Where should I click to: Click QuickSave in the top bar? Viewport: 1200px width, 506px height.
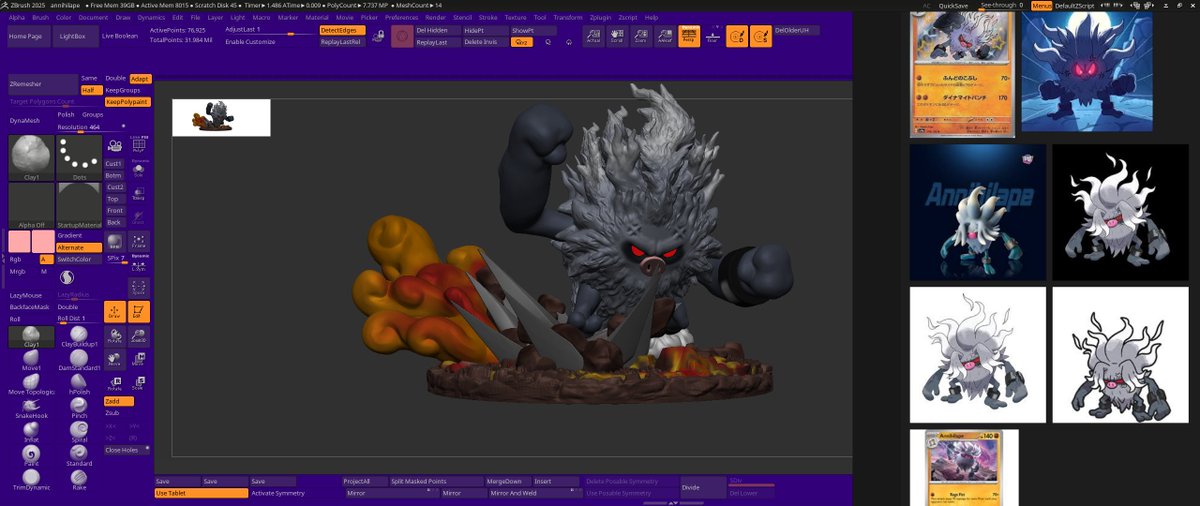coord(953,5)
